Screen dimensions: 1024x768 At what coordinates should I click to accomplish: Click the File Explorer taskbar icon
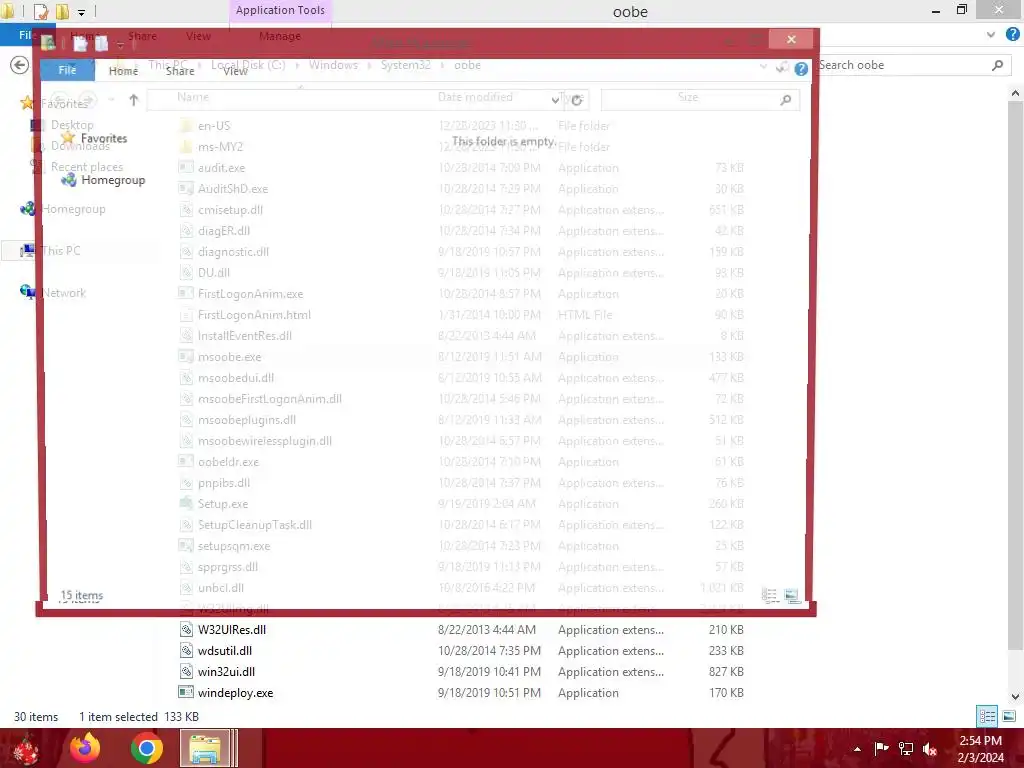pos(205,748)
